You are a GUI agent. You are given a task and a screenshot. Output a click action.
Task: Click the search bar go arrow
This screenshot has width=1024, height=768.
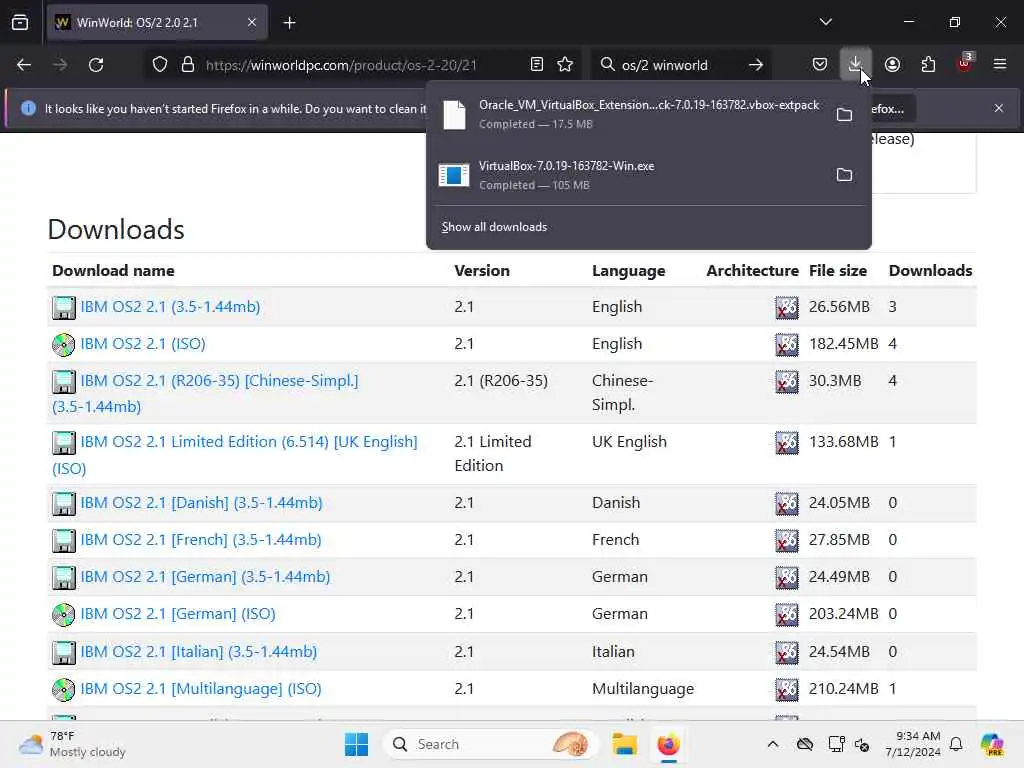click(x=756, y=65)
